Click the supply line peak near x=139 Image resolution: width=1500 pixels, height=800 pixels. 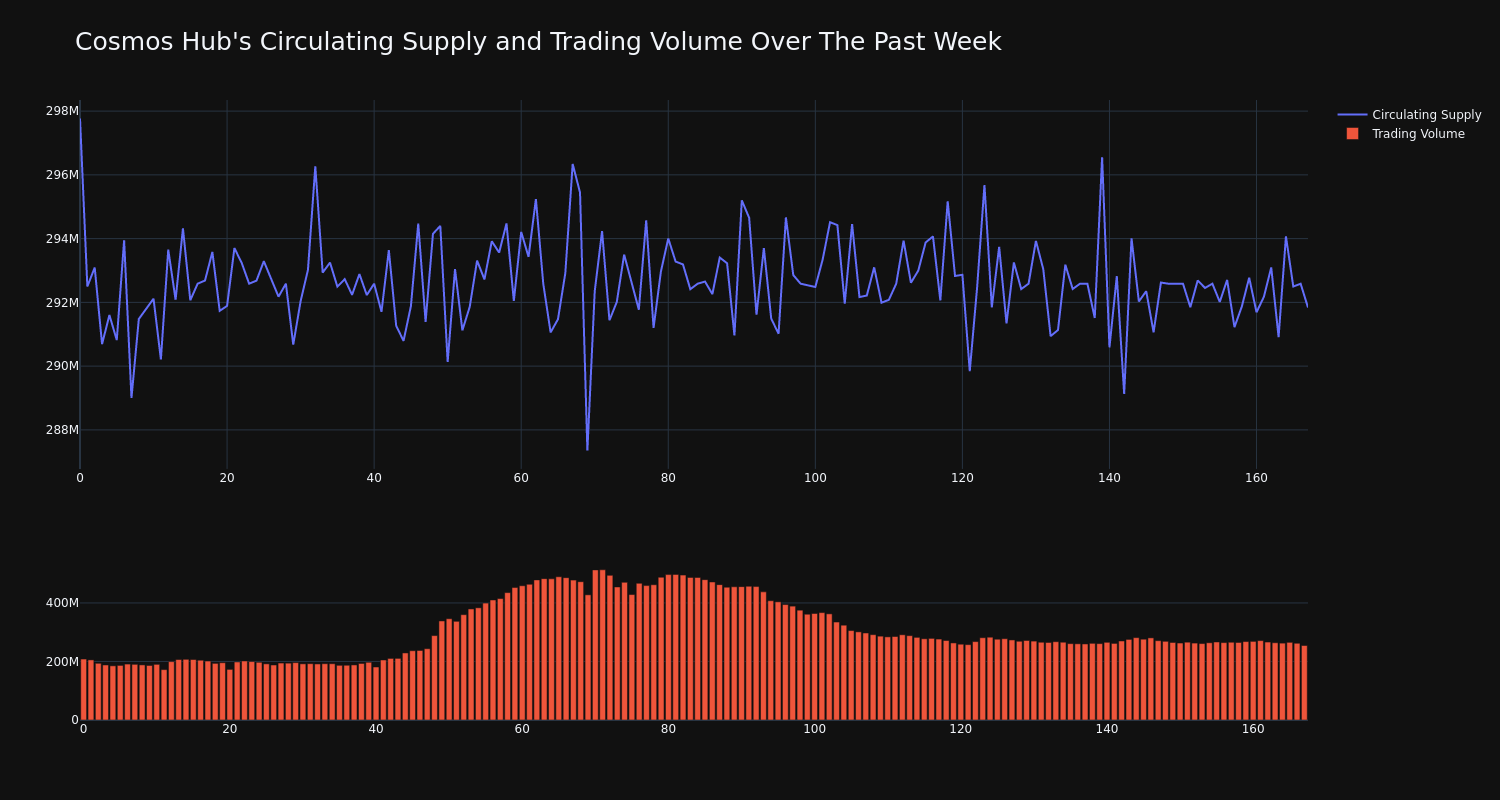click(1102, 158)
